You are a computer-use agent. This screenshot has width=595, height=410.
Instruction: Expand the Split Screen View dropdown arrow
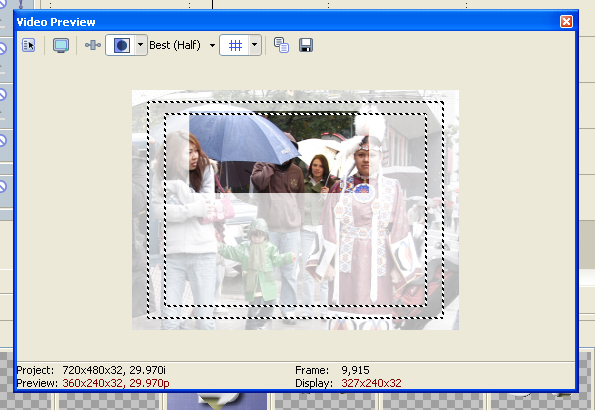pyautogui.click(x=141, y=45)
